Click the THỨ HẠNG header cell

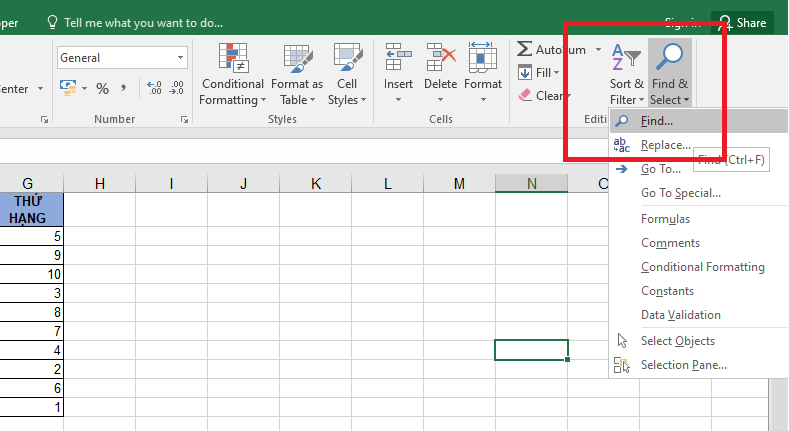31,209
